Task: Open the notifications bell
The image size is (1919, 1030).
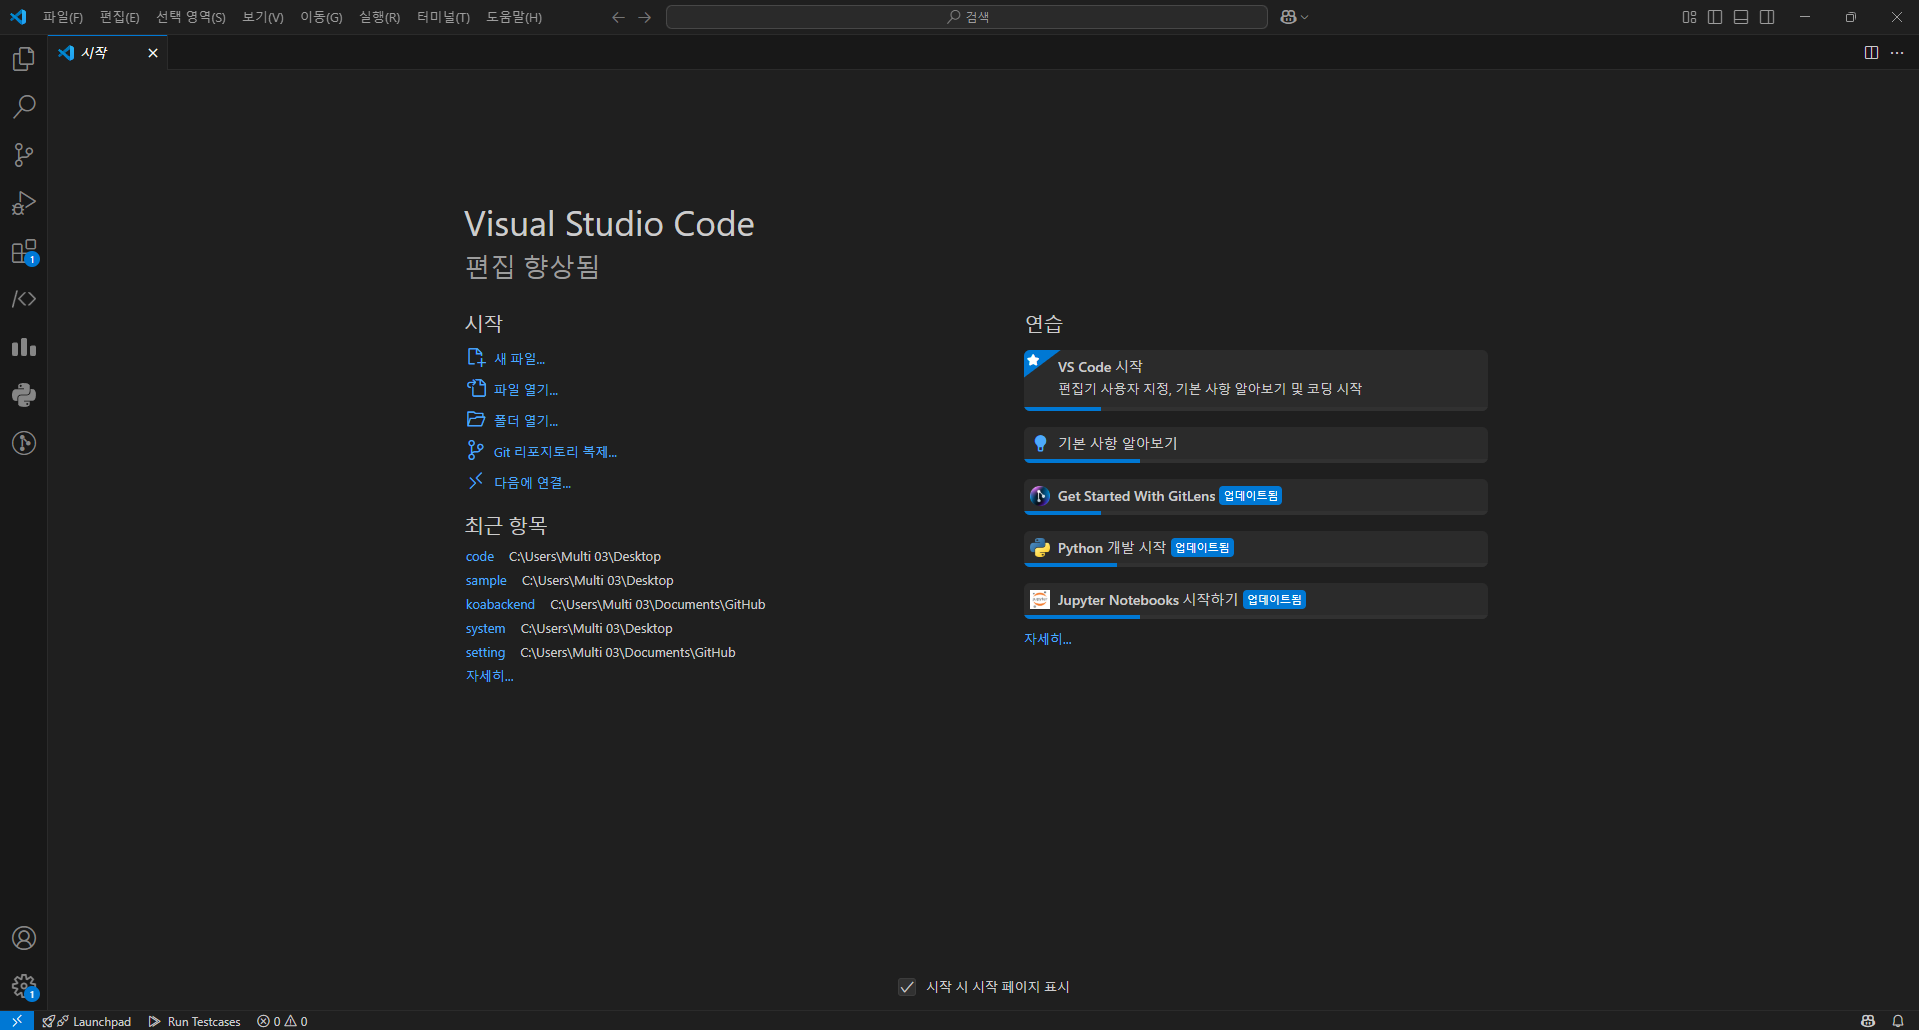Action: tap(1897, 1021)
